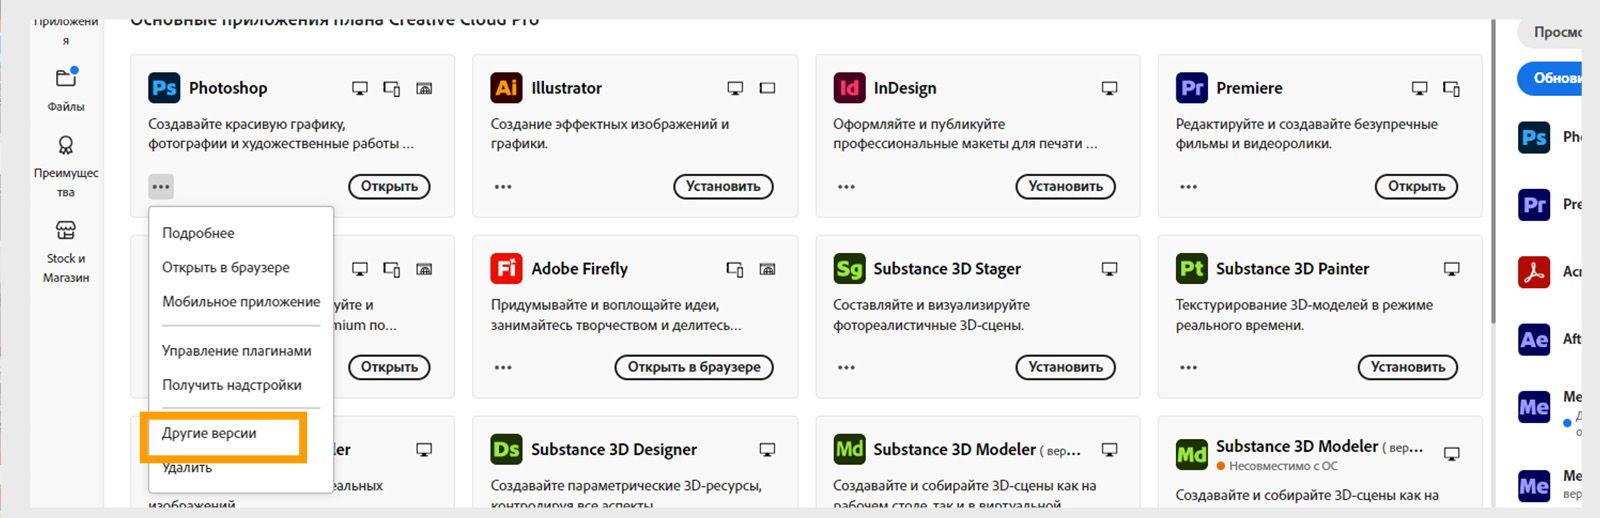Open the InDesign three-dots options menu
This screenshot has width=1600, height=518.
846,186
